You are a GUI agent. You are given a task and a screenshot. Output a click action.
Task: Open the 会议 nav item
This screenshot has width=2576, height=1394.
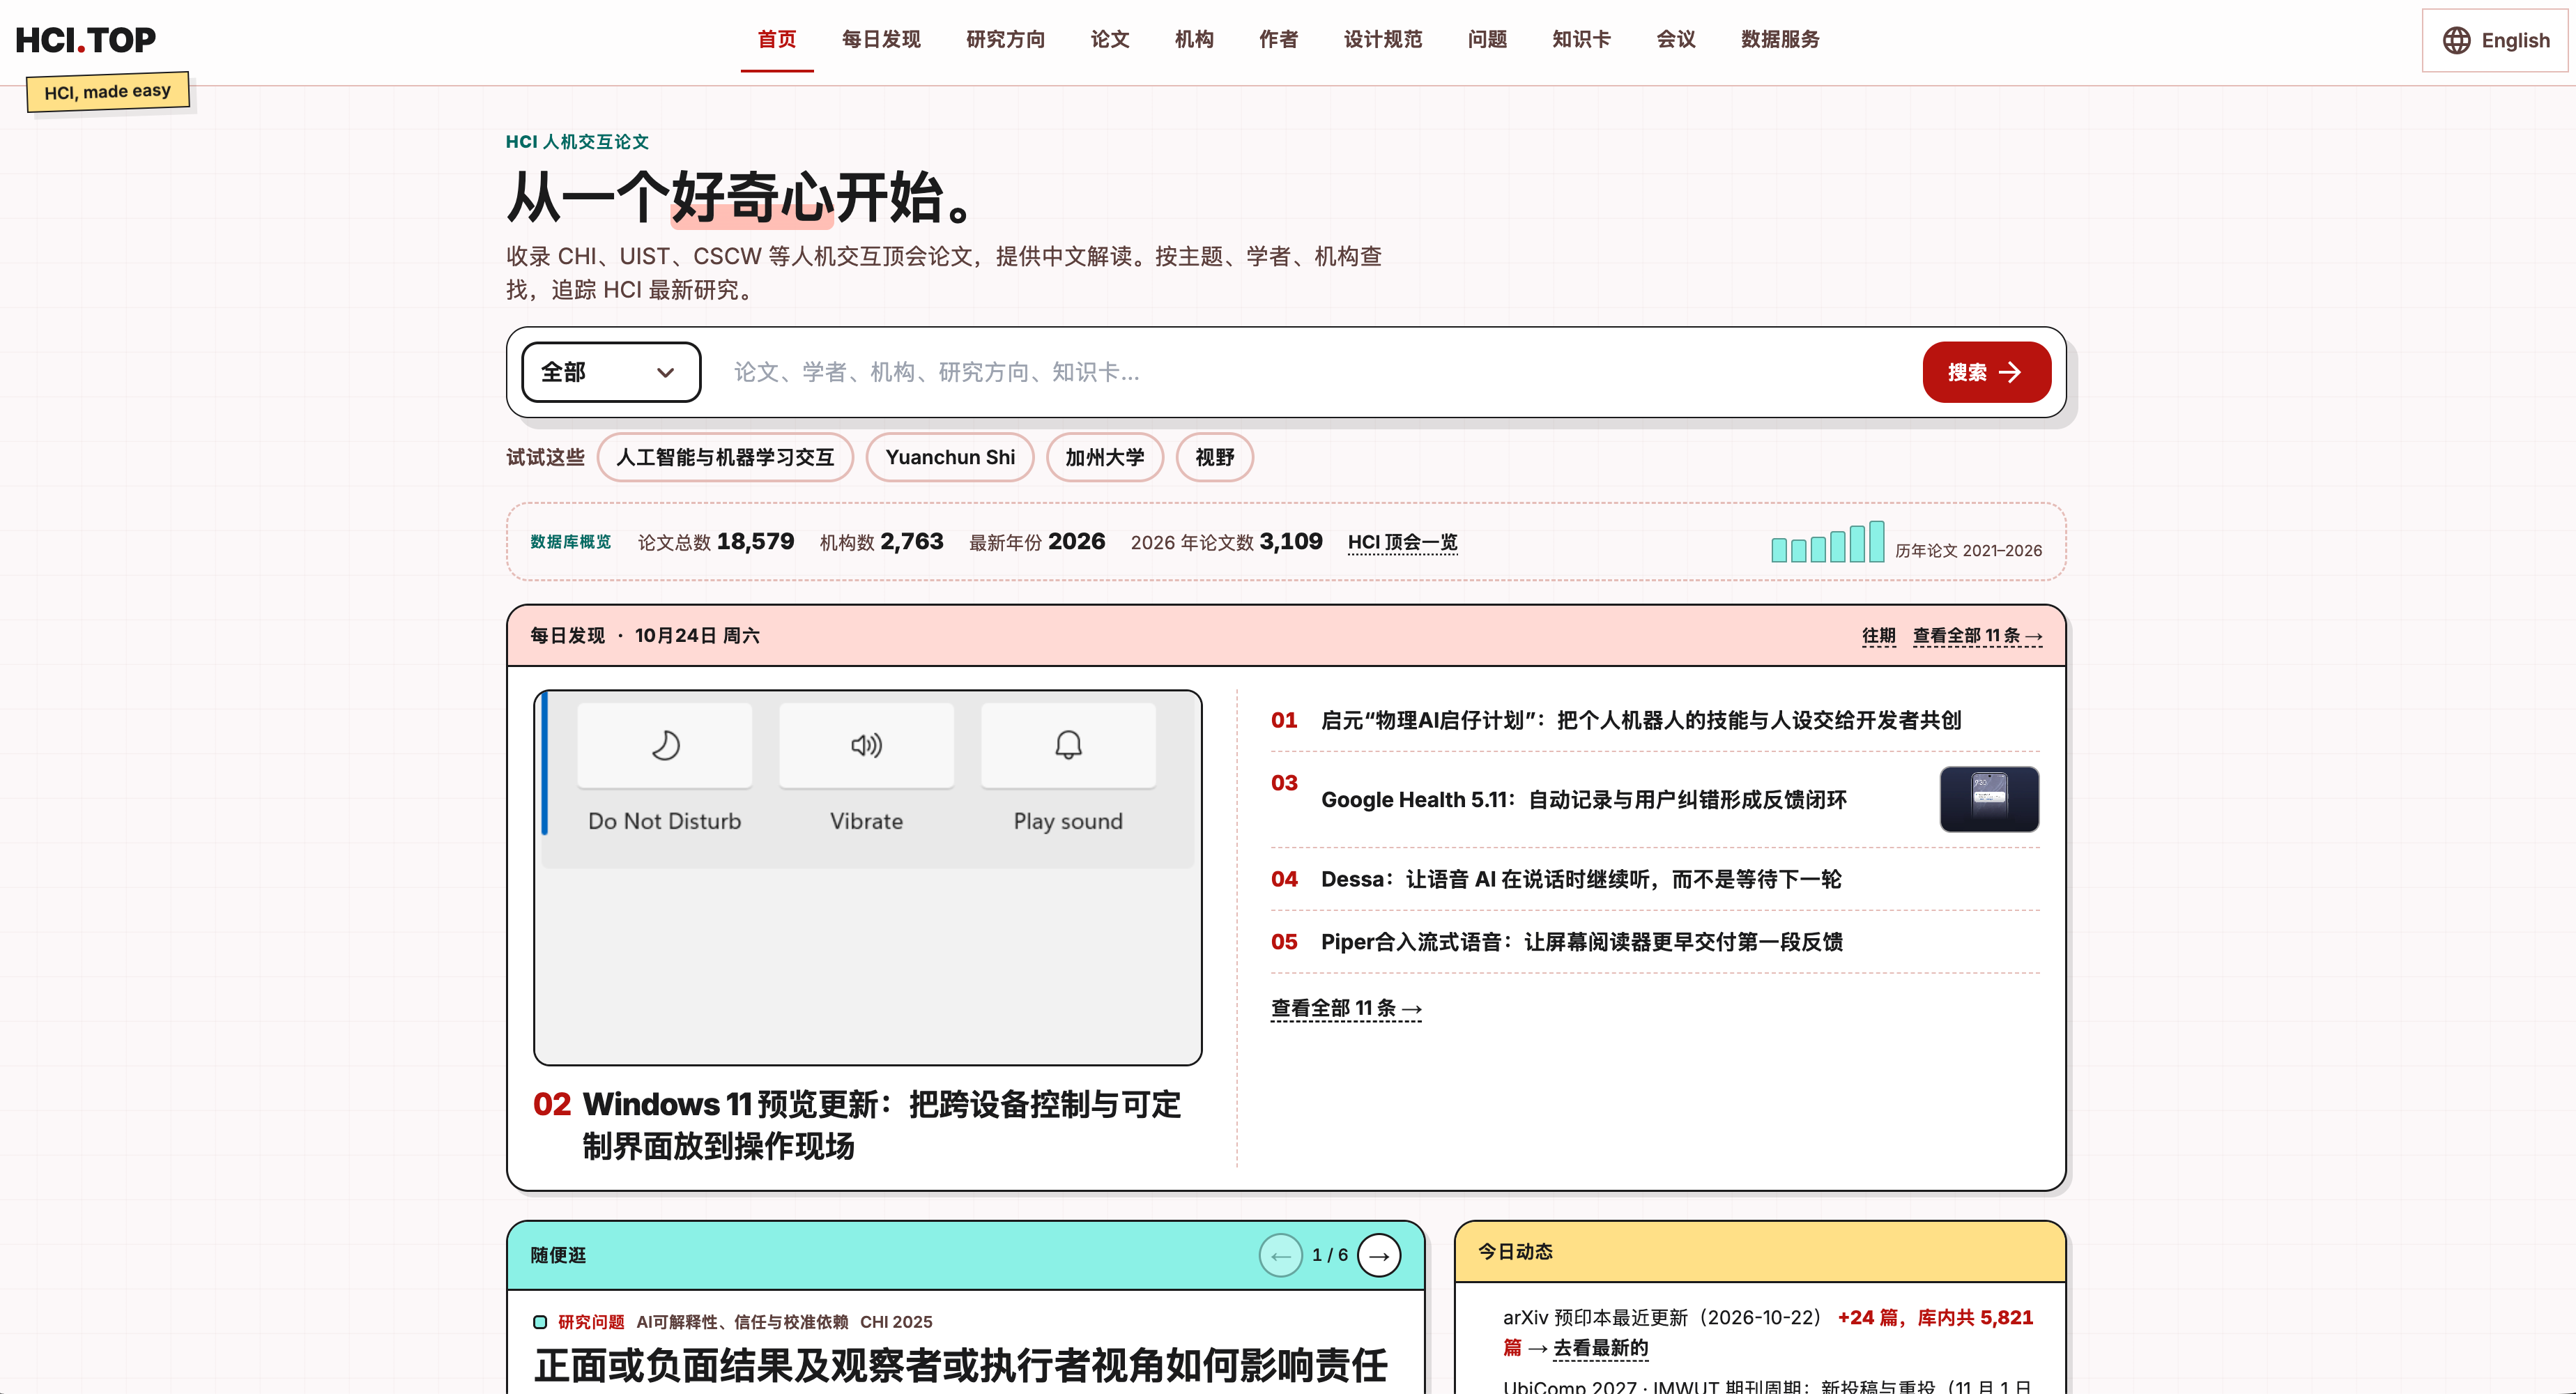1676,39
